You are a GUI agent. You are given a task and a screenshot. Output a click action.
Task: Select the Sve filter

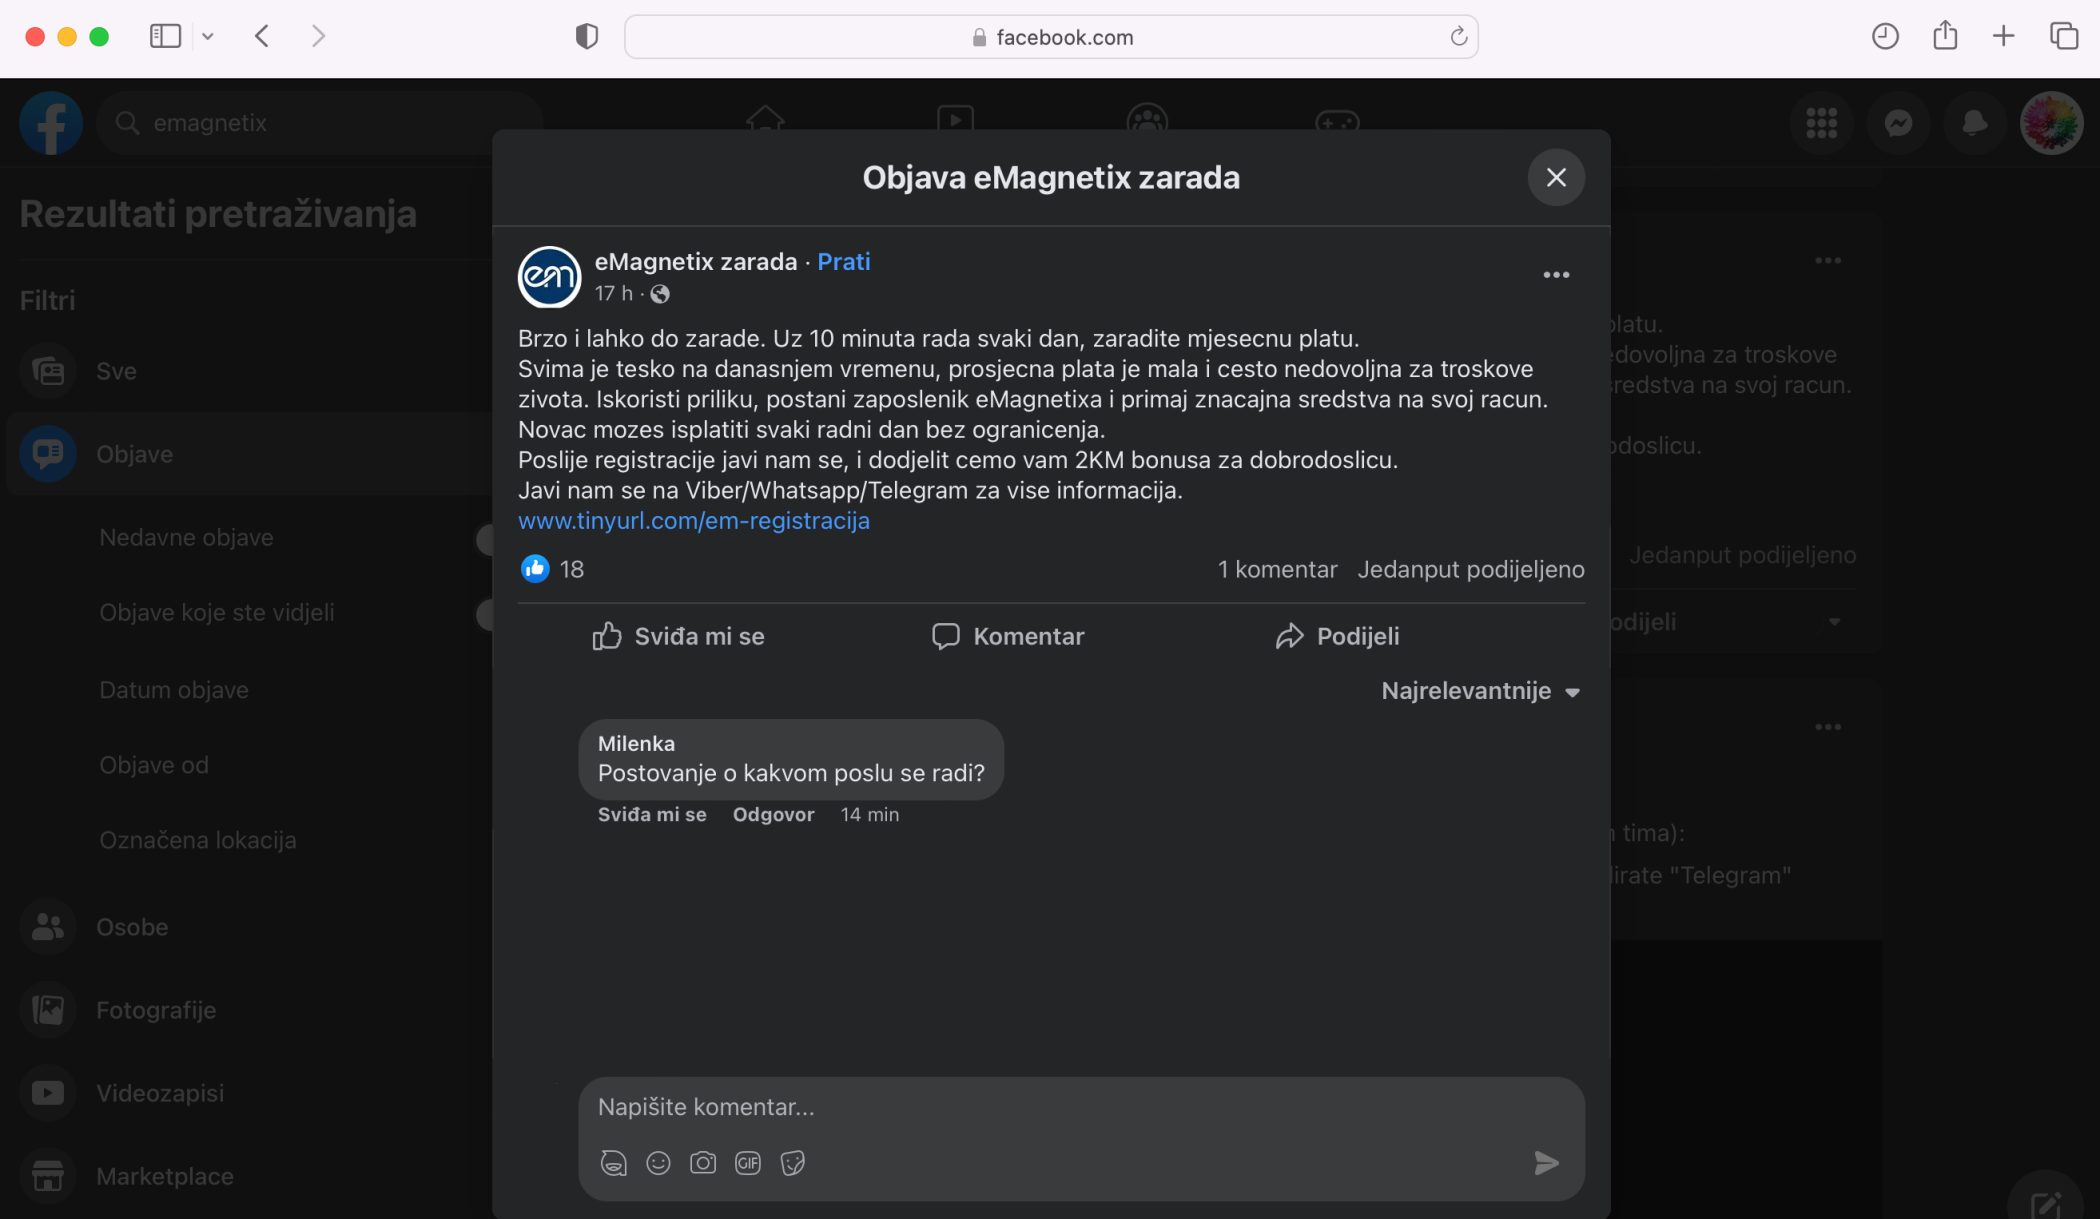[x=250, y=371]
